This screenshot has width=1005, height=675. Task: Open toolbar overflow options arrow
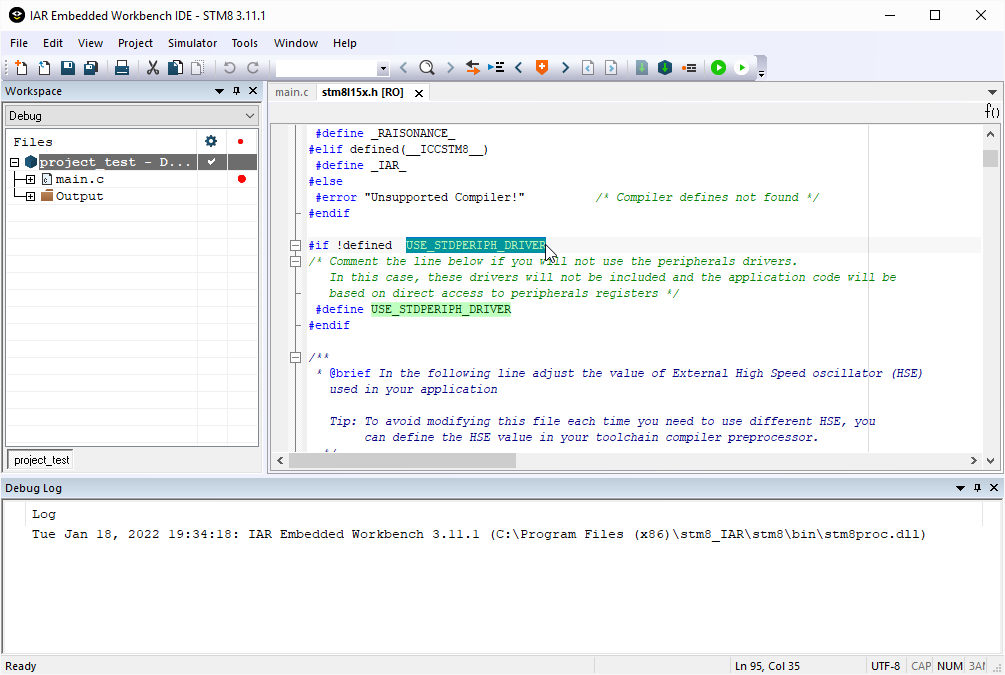[761, 74]
